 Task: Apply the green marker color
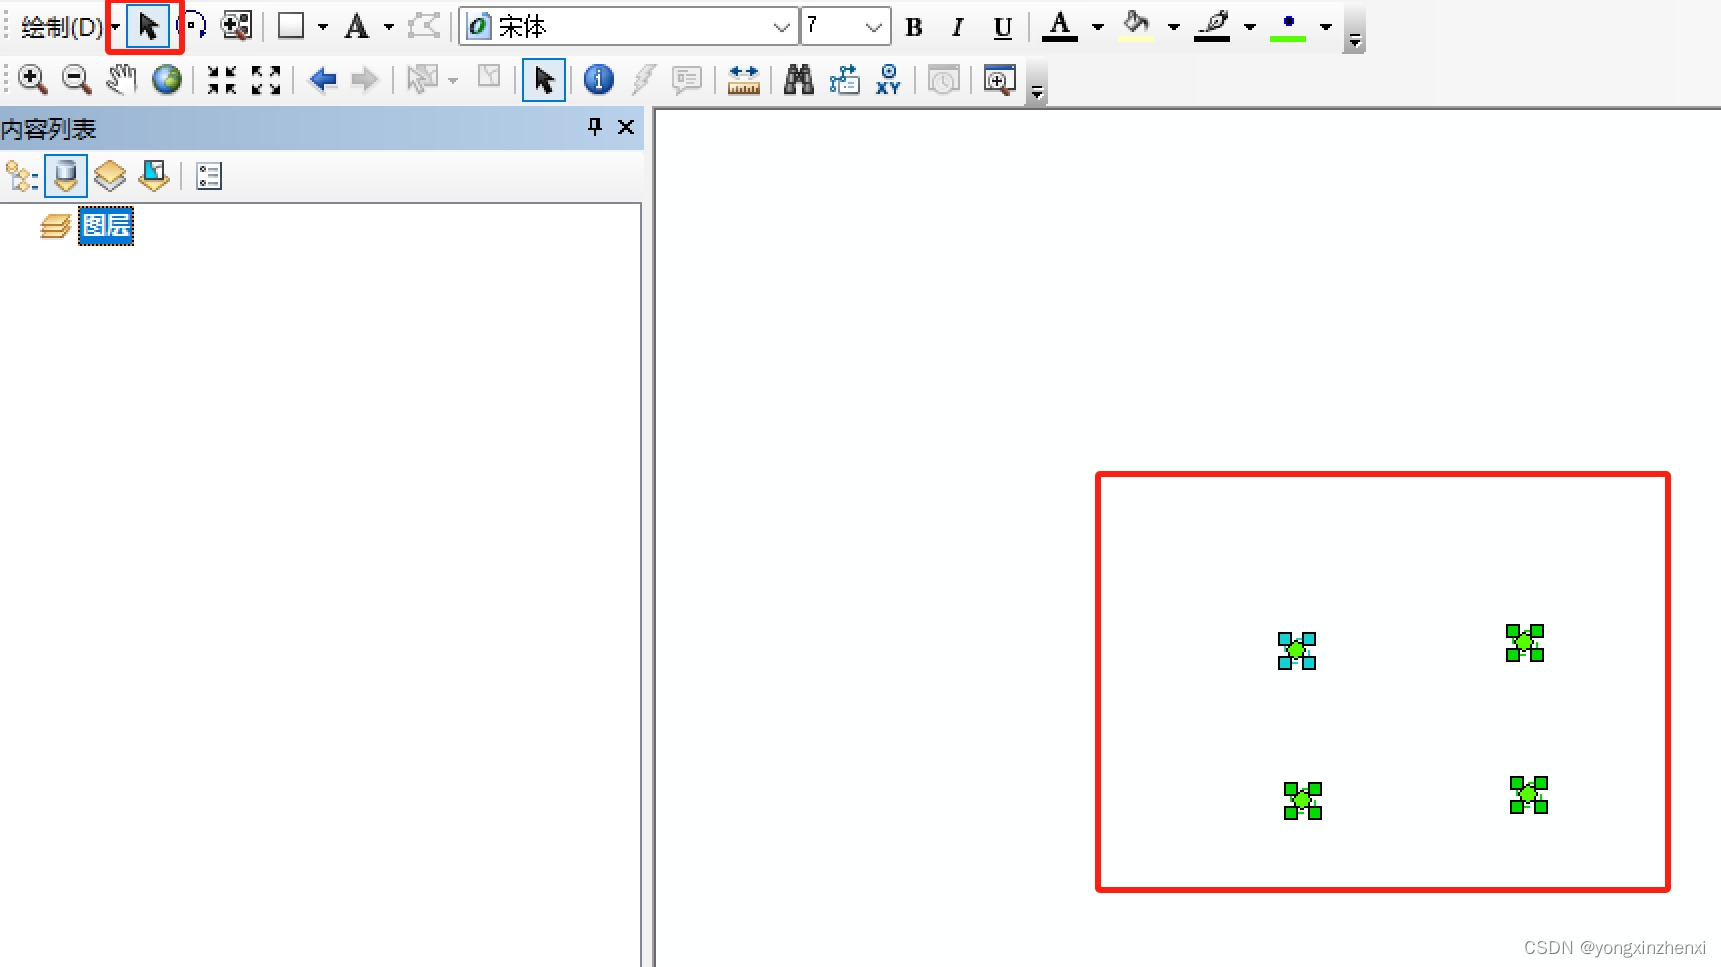pos(1288,26)
